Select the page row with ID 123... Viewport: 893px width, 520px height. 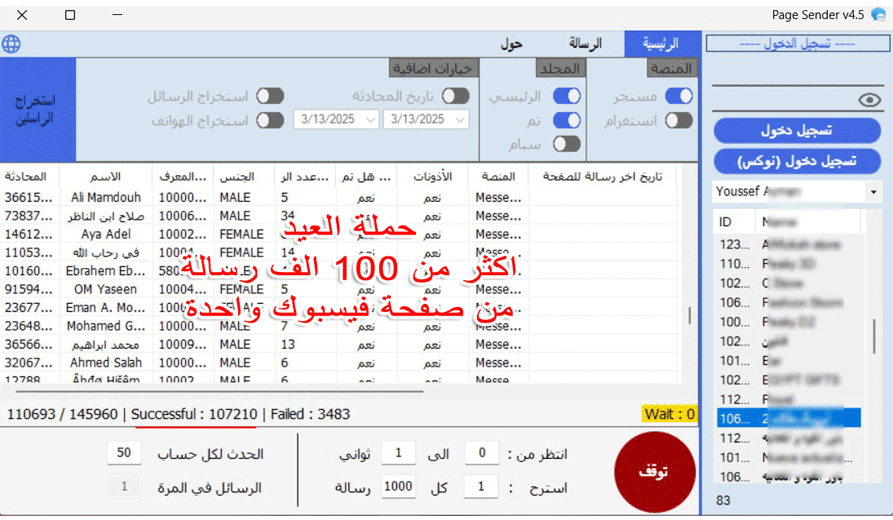[789, 244]
